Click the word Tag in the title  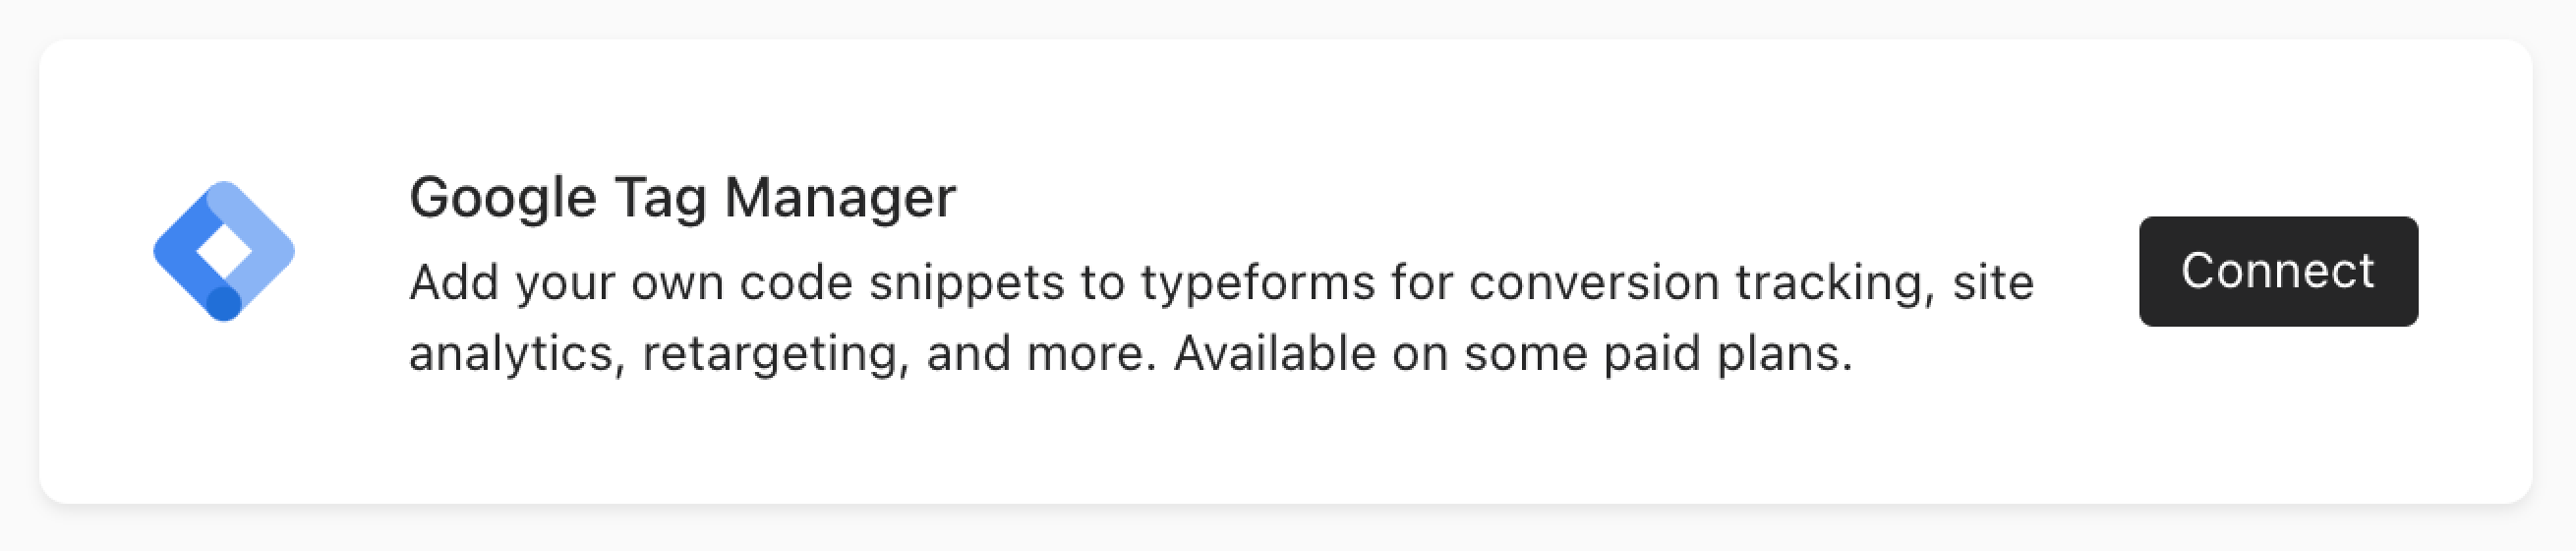point(660,200)
